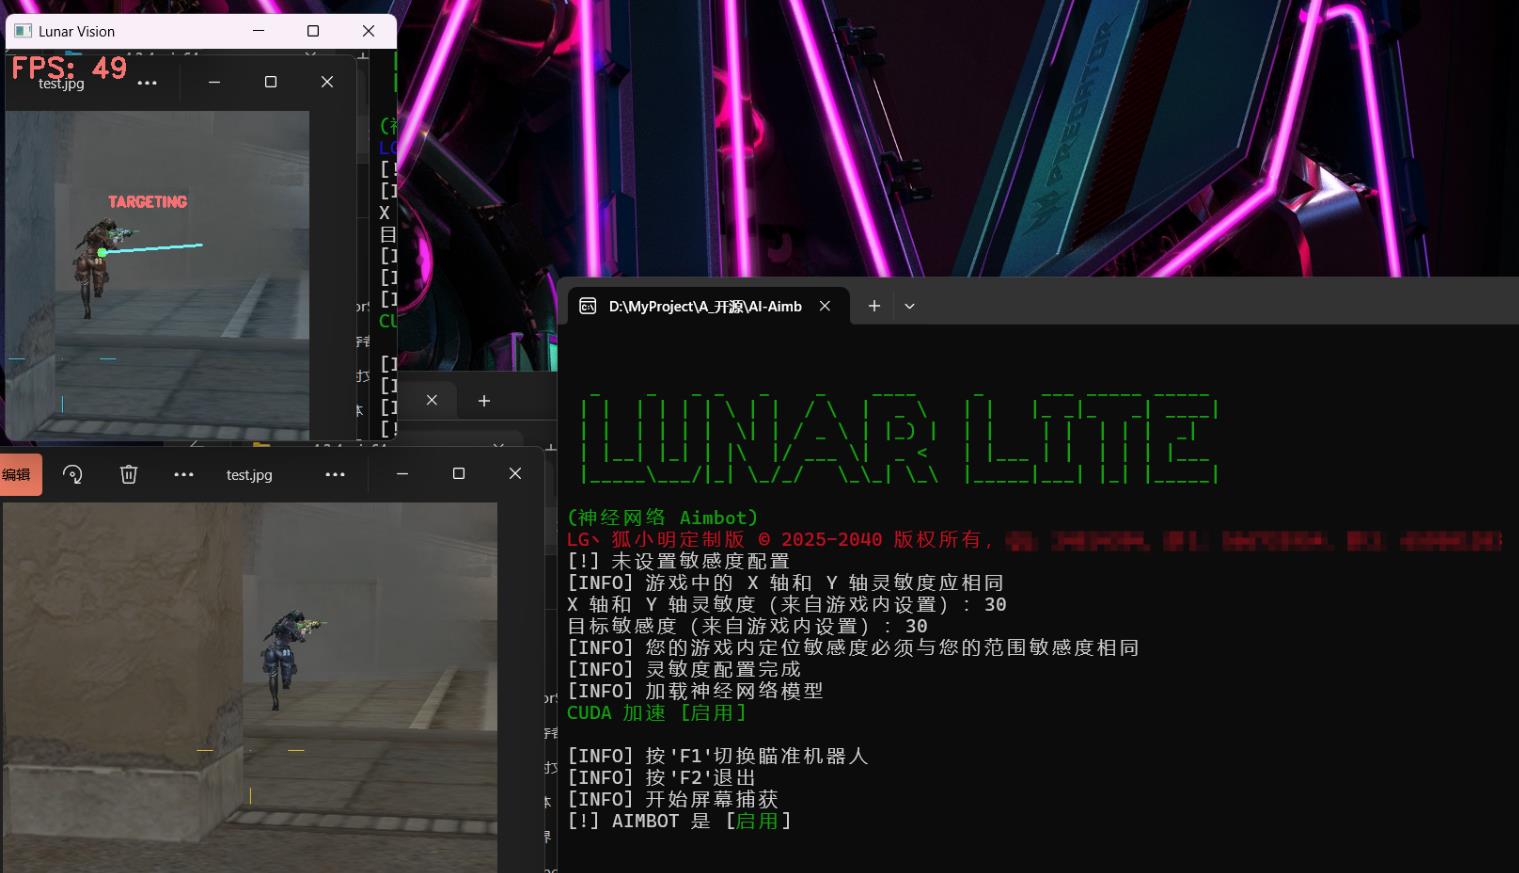The image size is (1519, 873).
Task: Click the soldier photo in the Photos viewer
Action: (x=250, y=686)
